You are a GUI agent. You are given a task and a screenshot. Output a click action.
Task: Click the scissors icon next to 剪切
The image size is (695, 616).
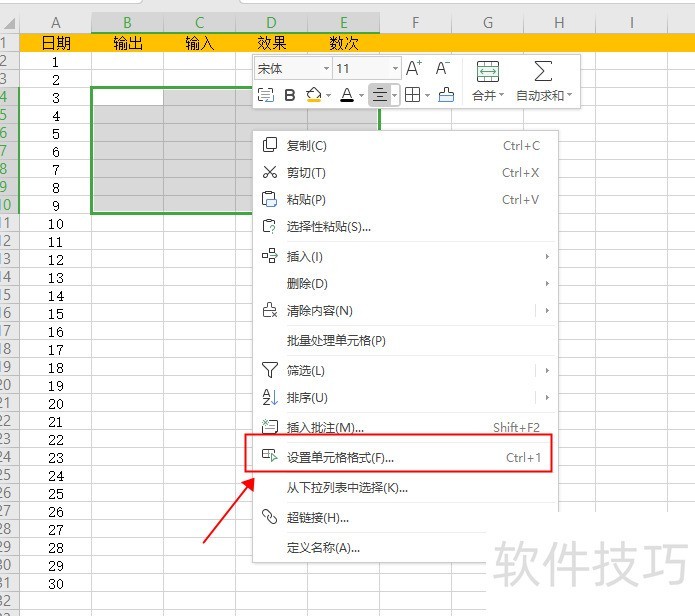coord(269,172)
